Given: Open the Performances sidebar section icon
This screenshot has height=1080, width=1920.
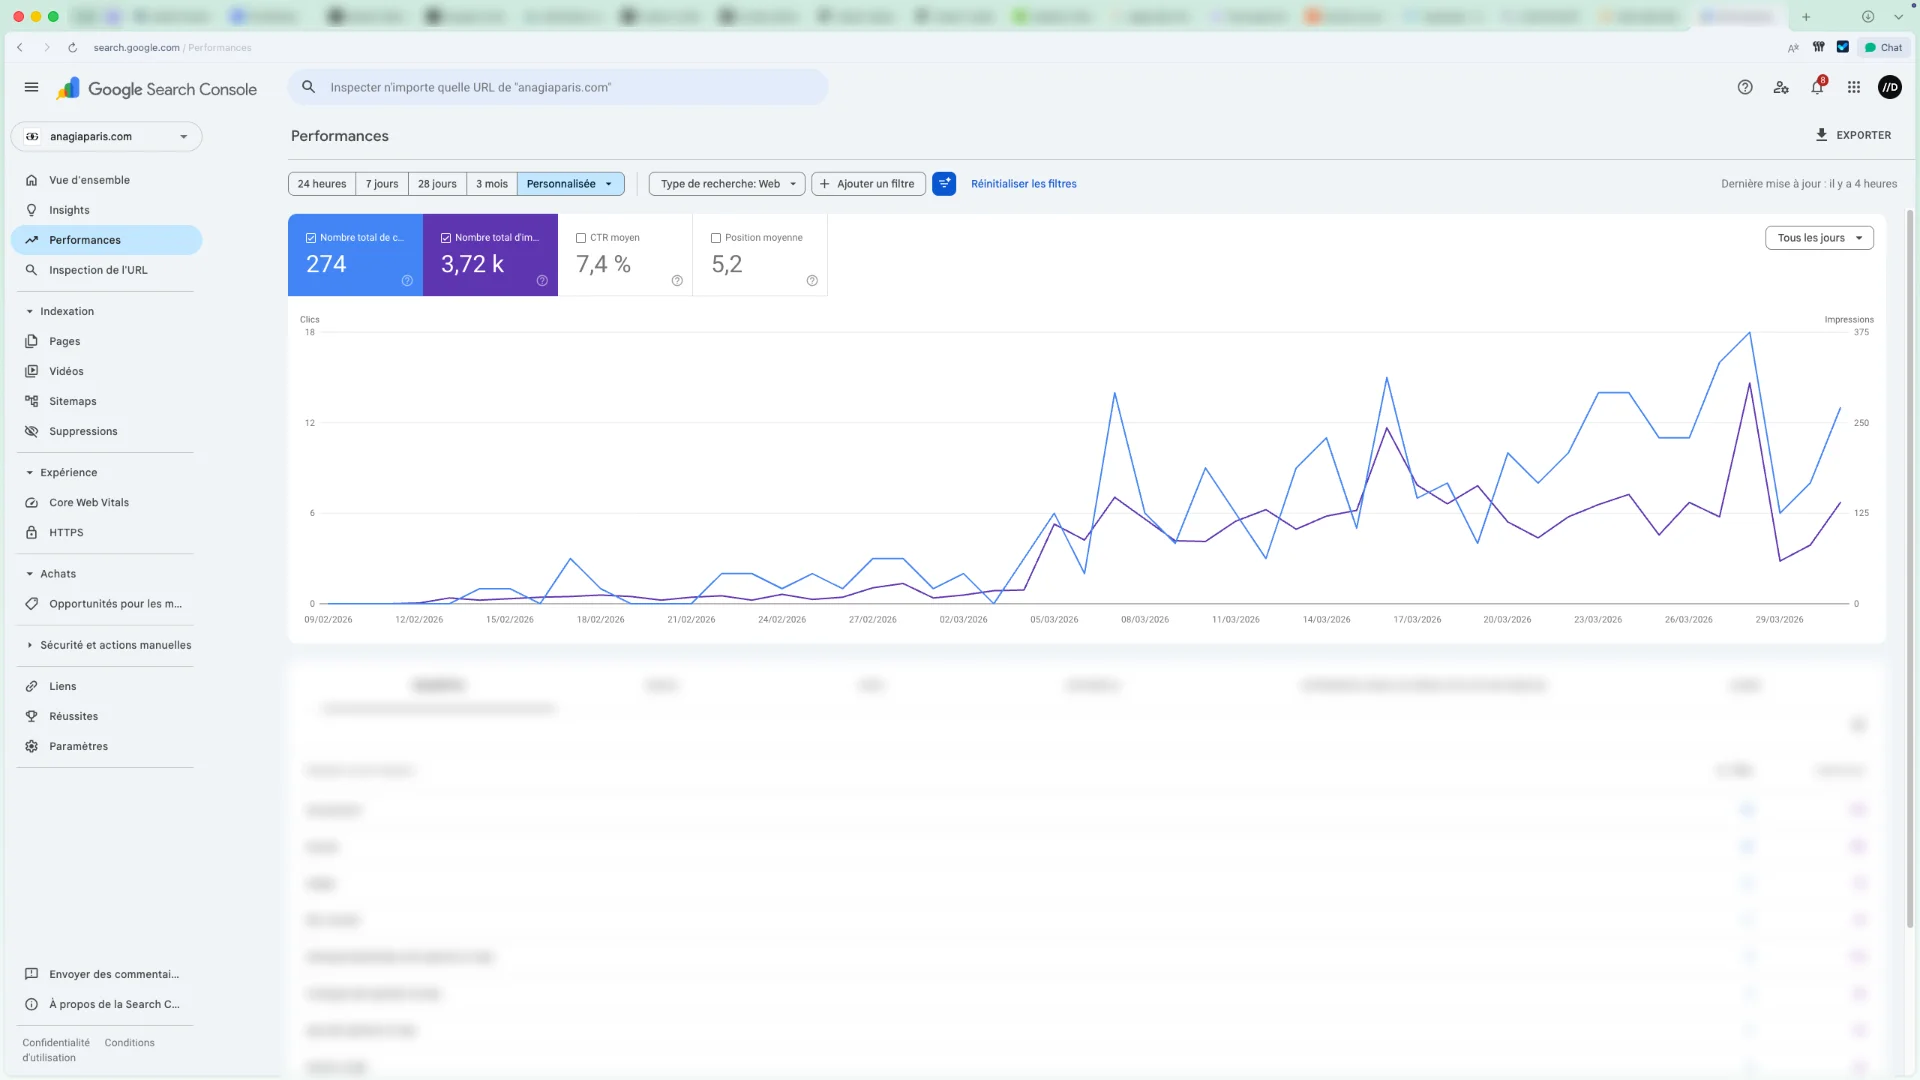Looking at the screenshot, I should pos(31,239).
